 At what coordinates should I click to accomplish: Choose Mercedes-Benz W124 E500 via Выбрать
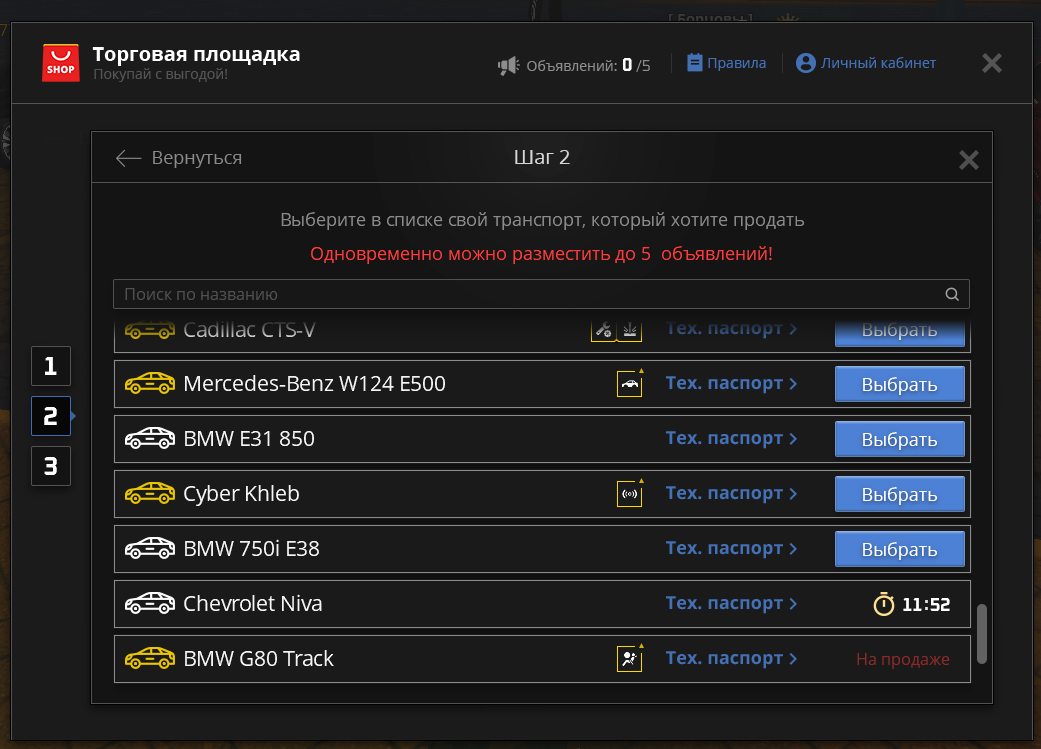tap(900, 384)
